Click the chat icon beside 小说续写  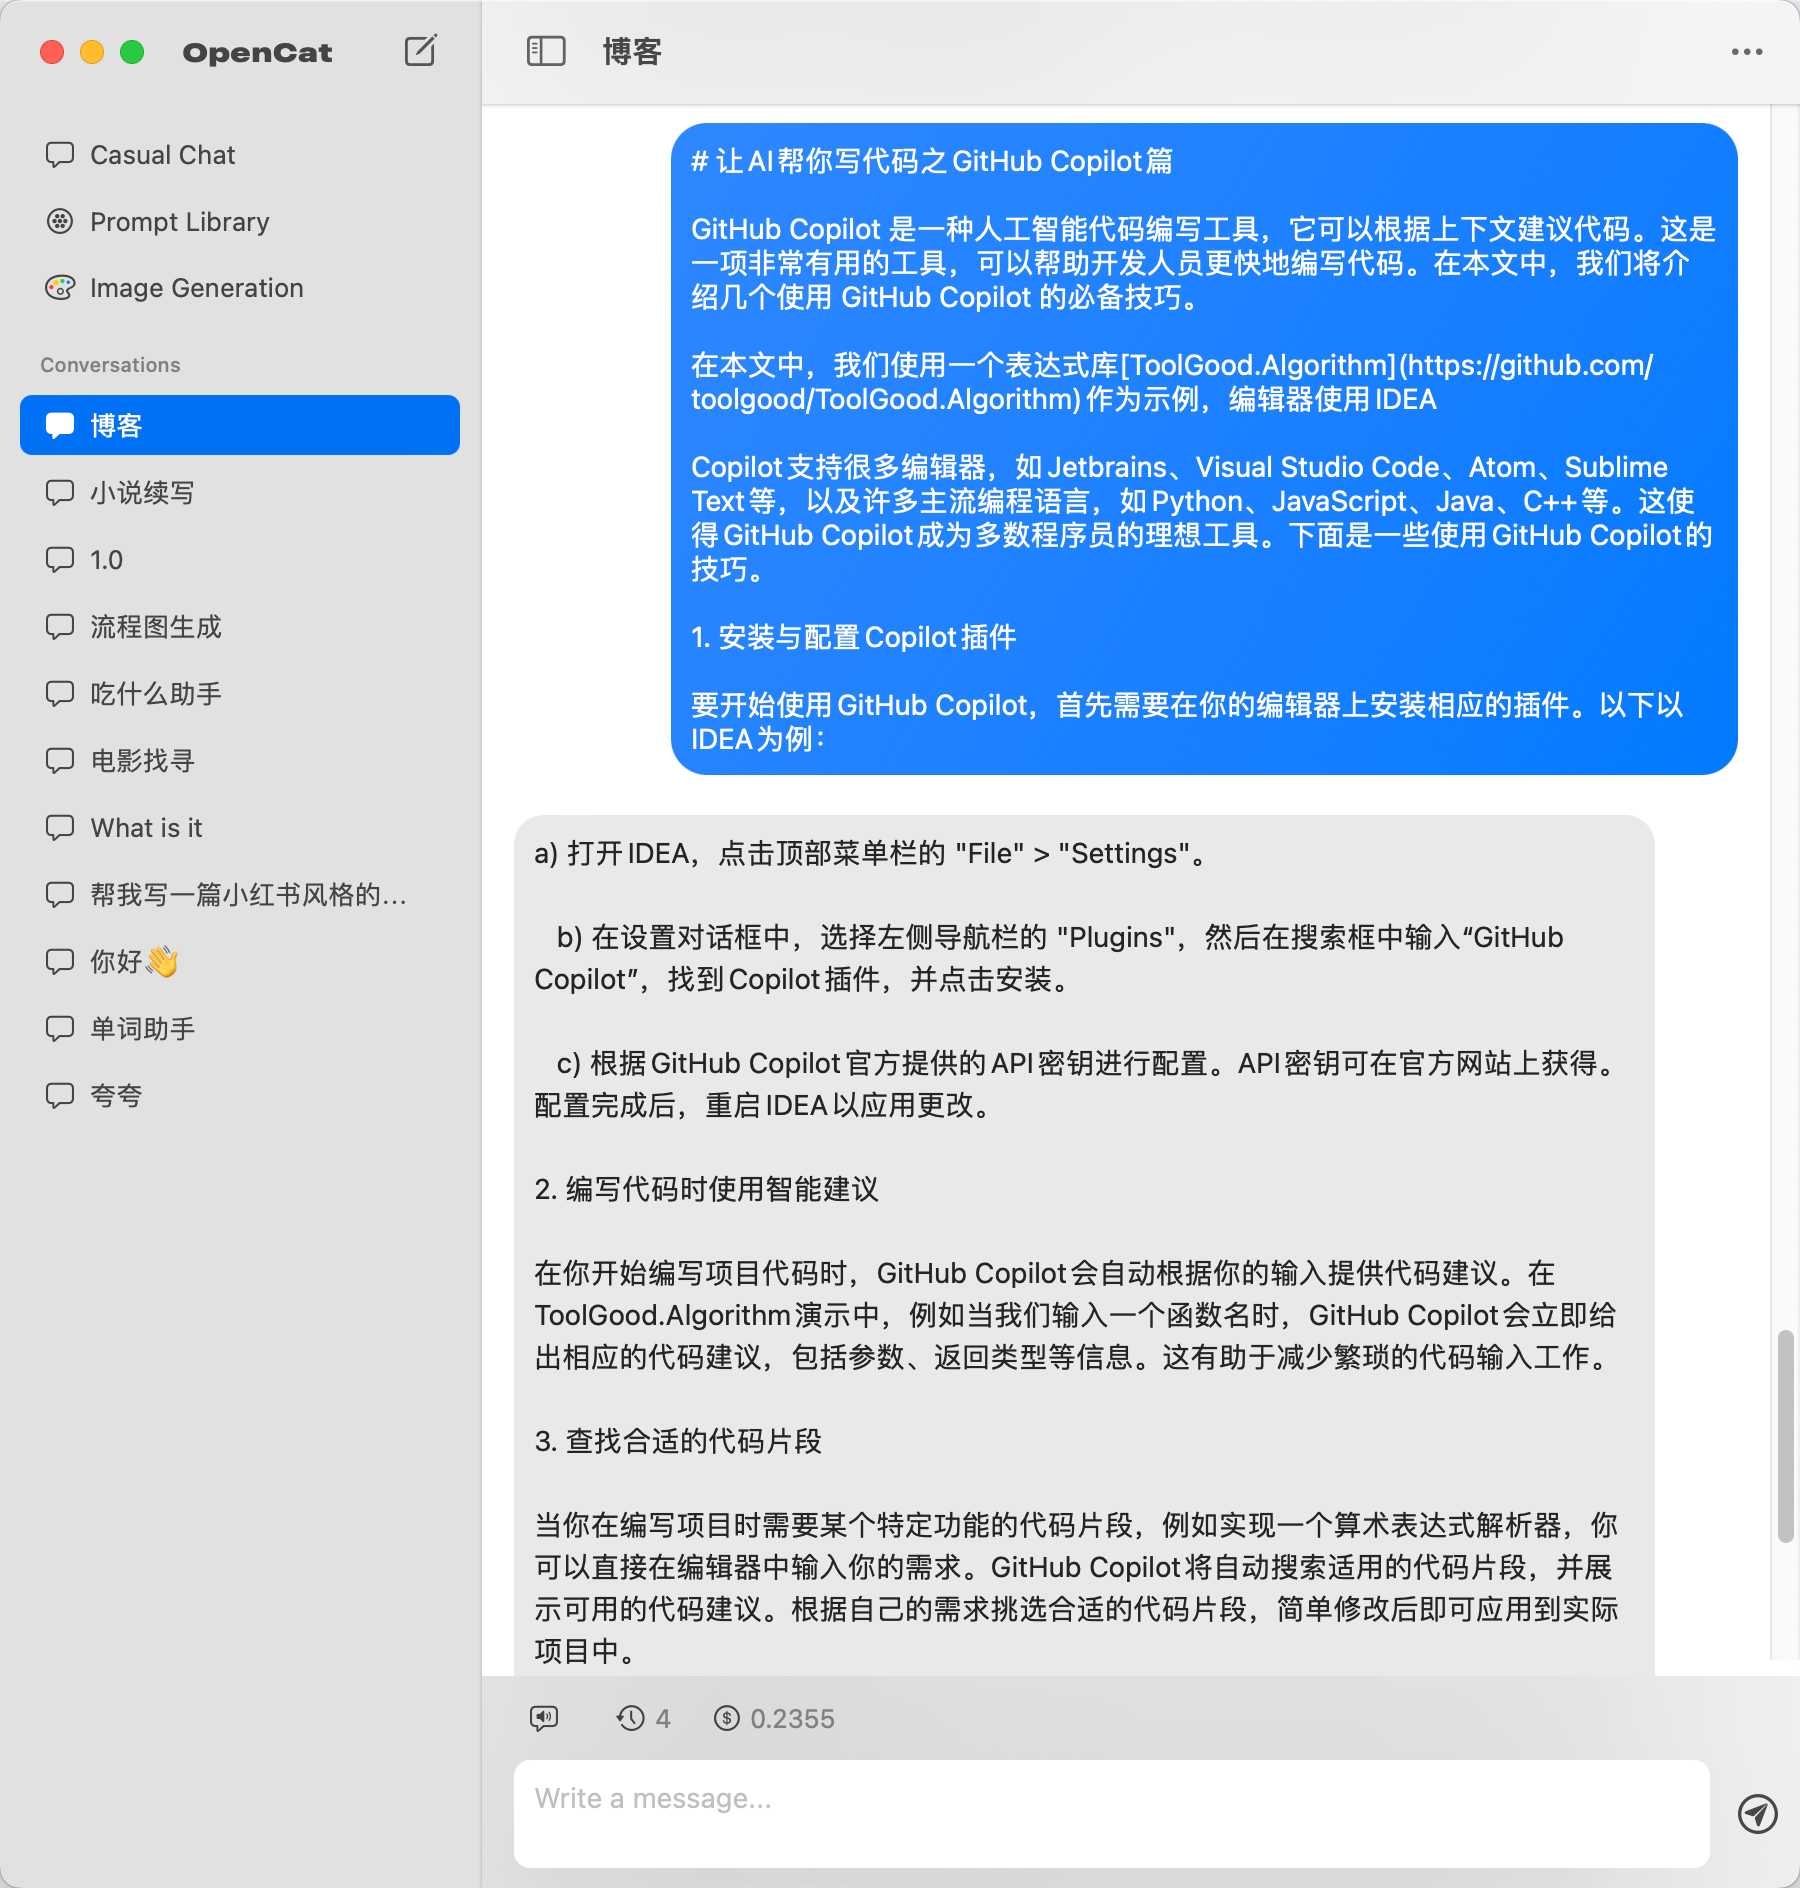[x=60, y=492]
